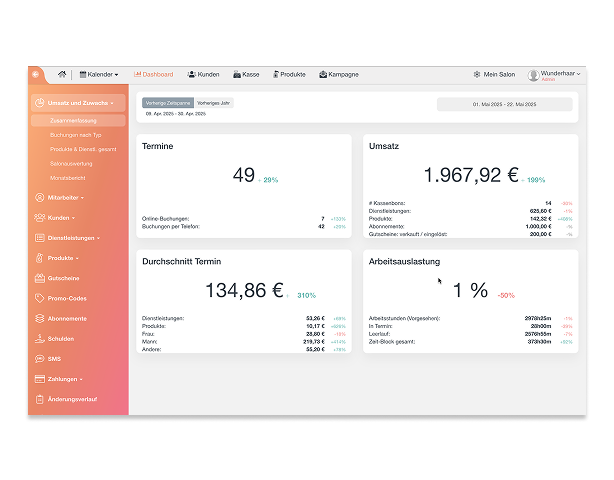
Task: Open Promo-Codes in the sidebar
Action: (67, 298)
